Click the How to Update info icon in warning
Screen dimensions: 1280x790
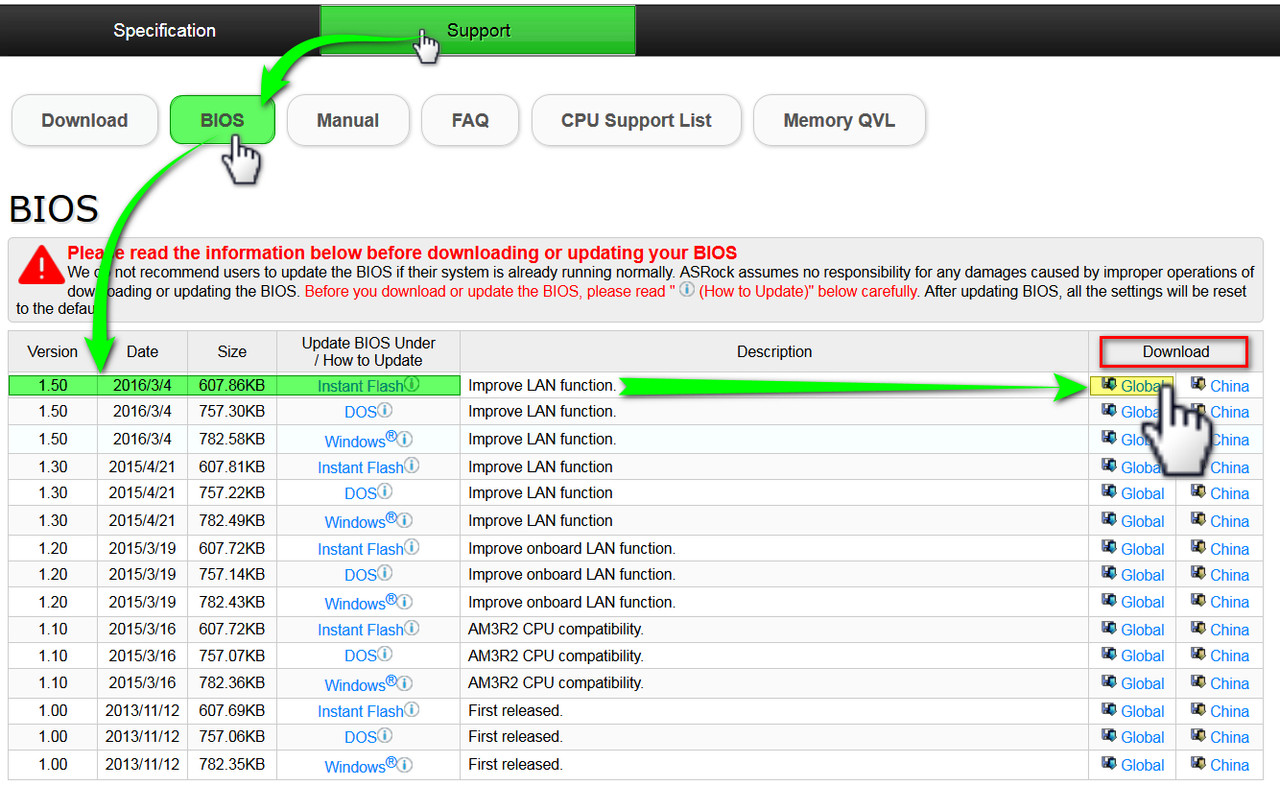click(687, 290)
